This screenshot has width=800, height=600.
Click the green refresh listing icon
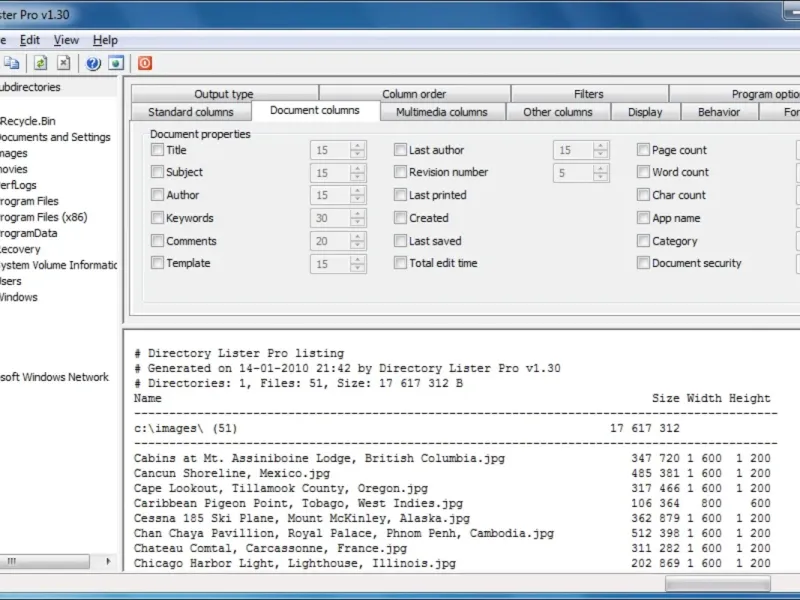pyautogui.click(x=40, y=63)
